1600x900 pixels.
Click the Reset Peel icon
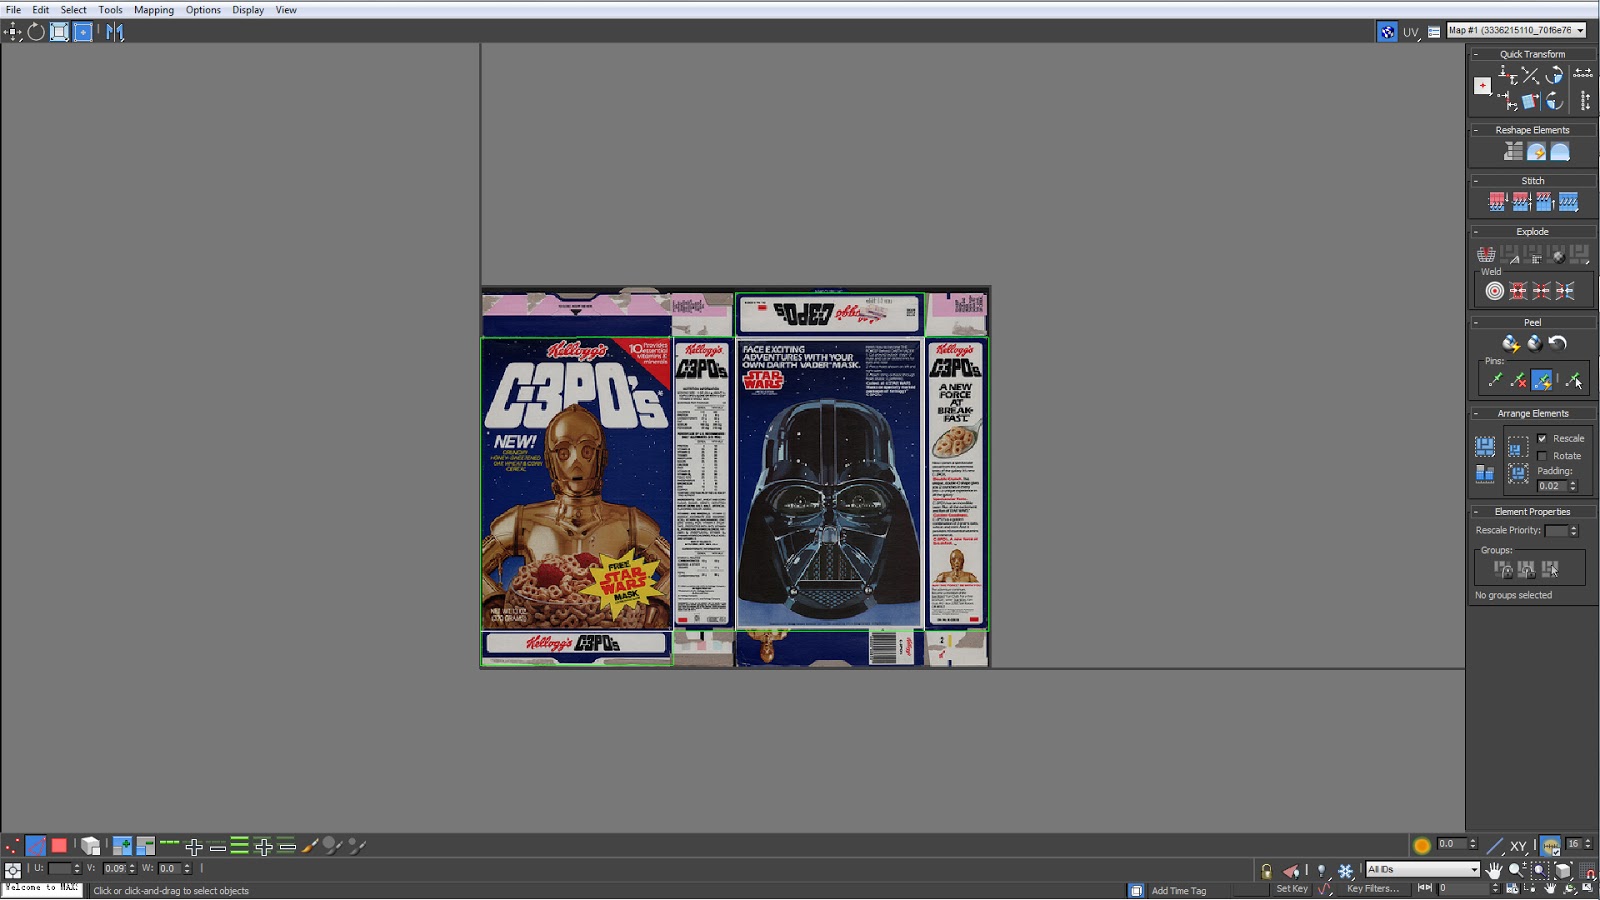point(1557,344)
